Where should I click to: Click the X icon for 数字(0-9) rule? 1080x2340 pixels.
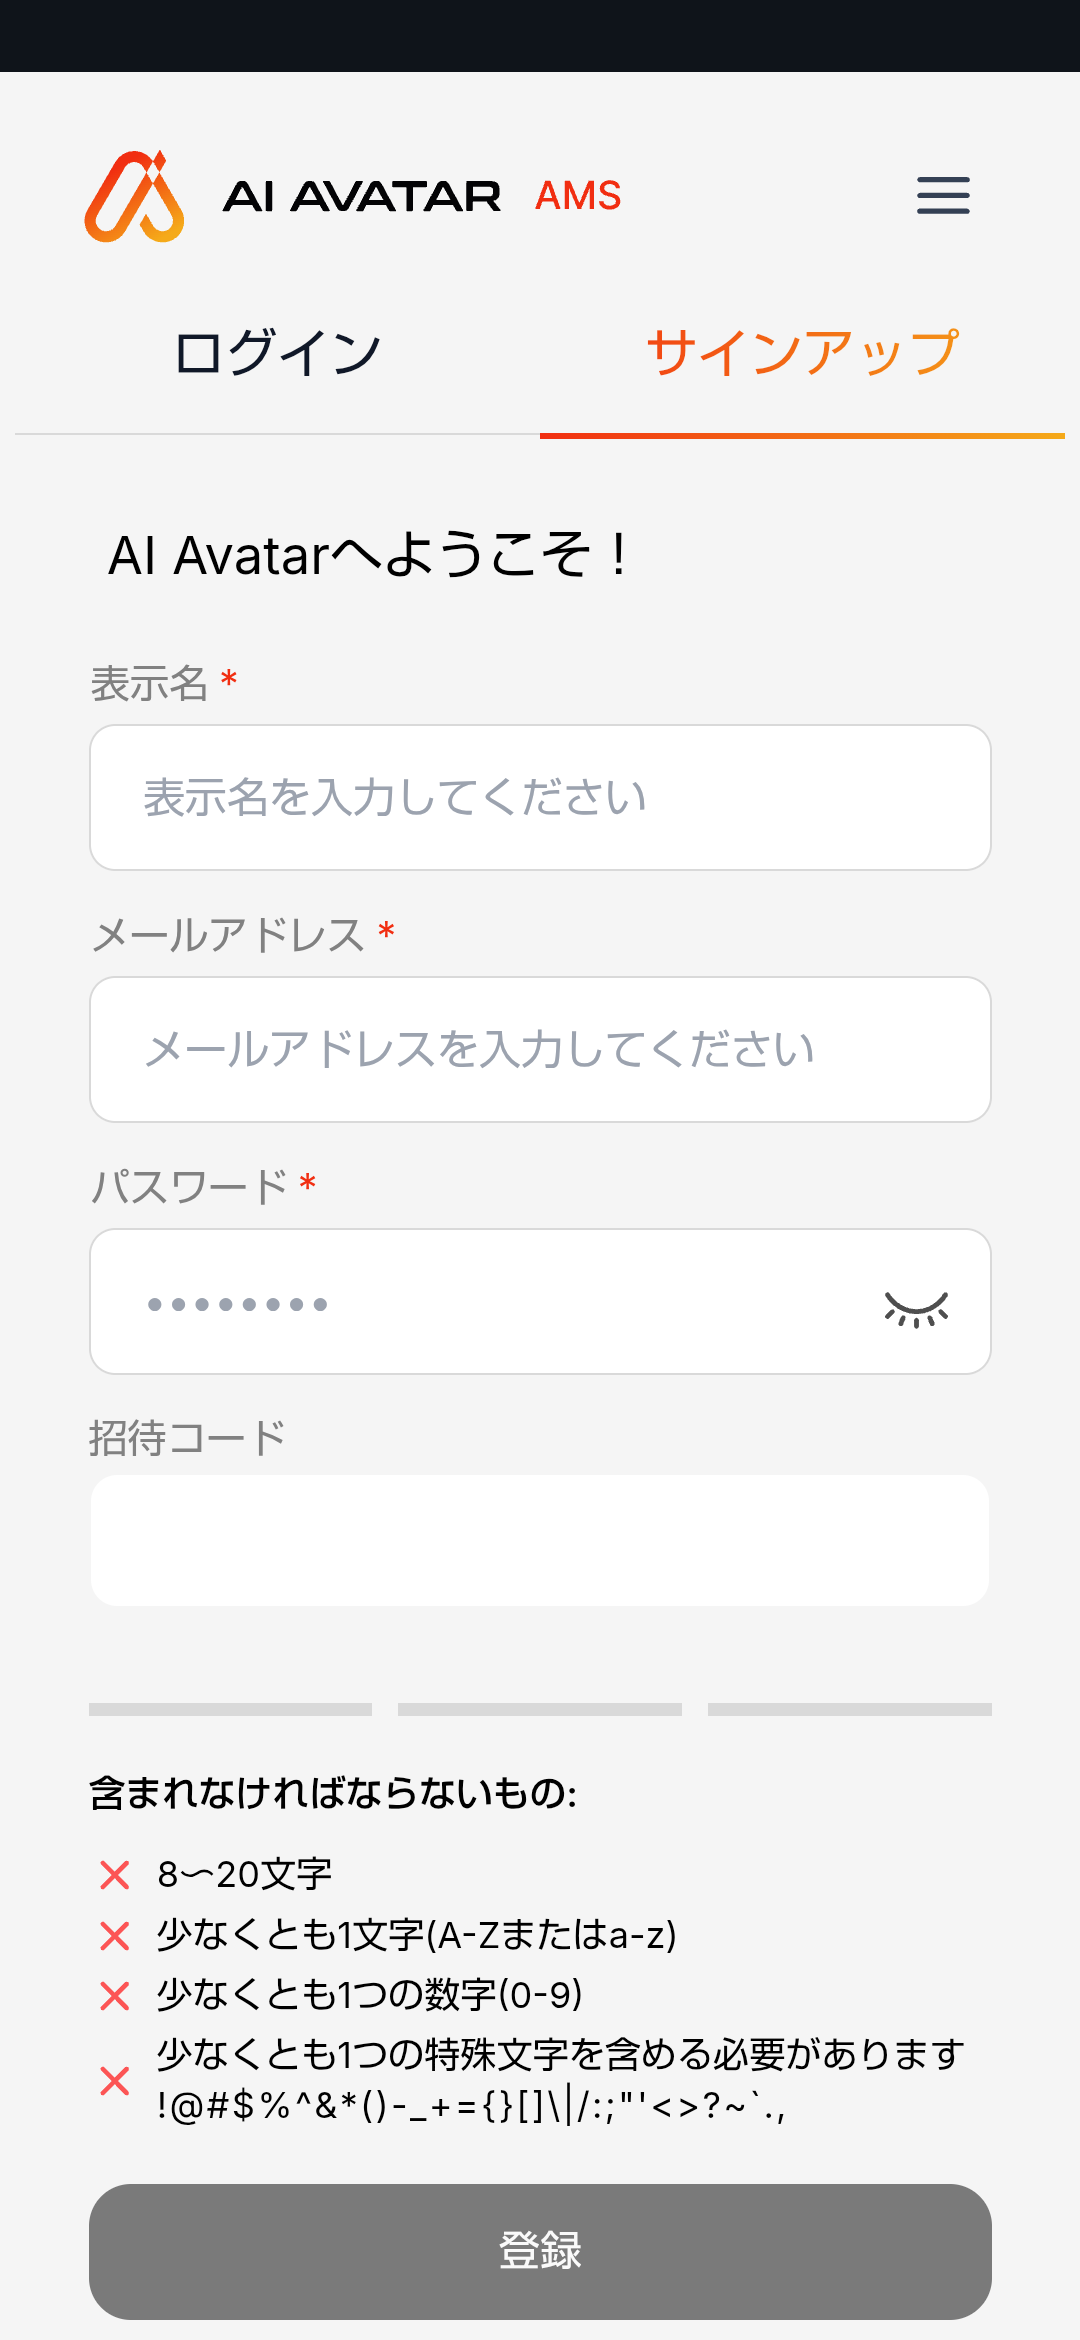115,1996
